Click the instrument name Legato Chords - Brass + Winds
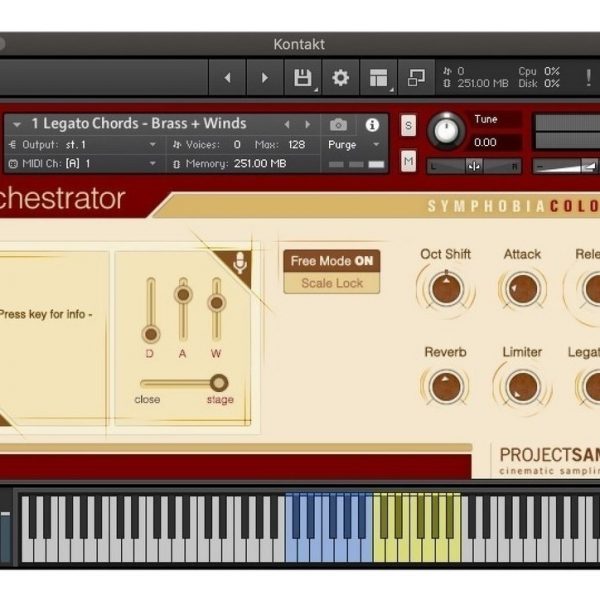The image size is (600, 600). coord(139,124)
